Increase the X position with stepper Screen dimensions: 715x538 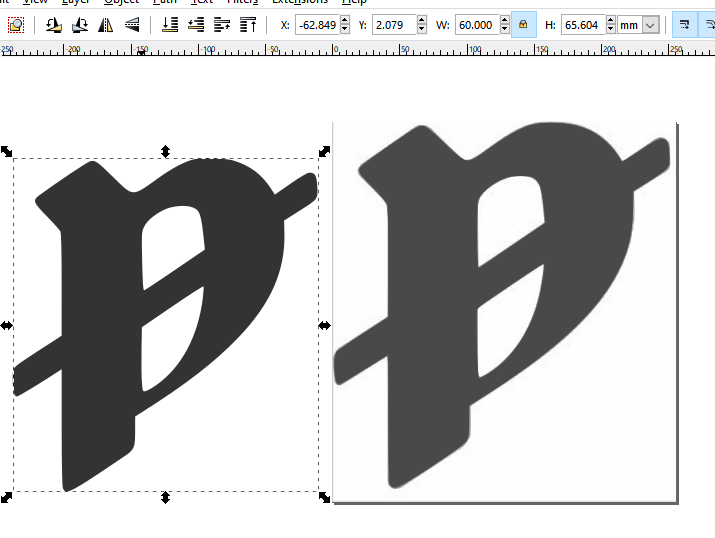coord(345,20)
